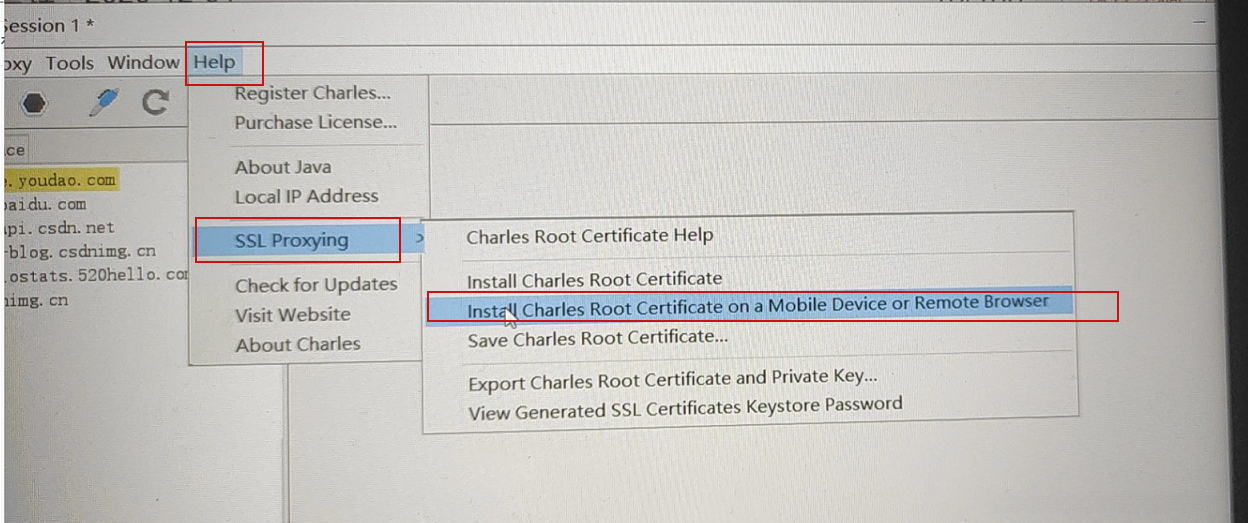Screen dimensions: 1248x523
Task: Choose Purchase License... menu entry
Action: click(315, 122)
